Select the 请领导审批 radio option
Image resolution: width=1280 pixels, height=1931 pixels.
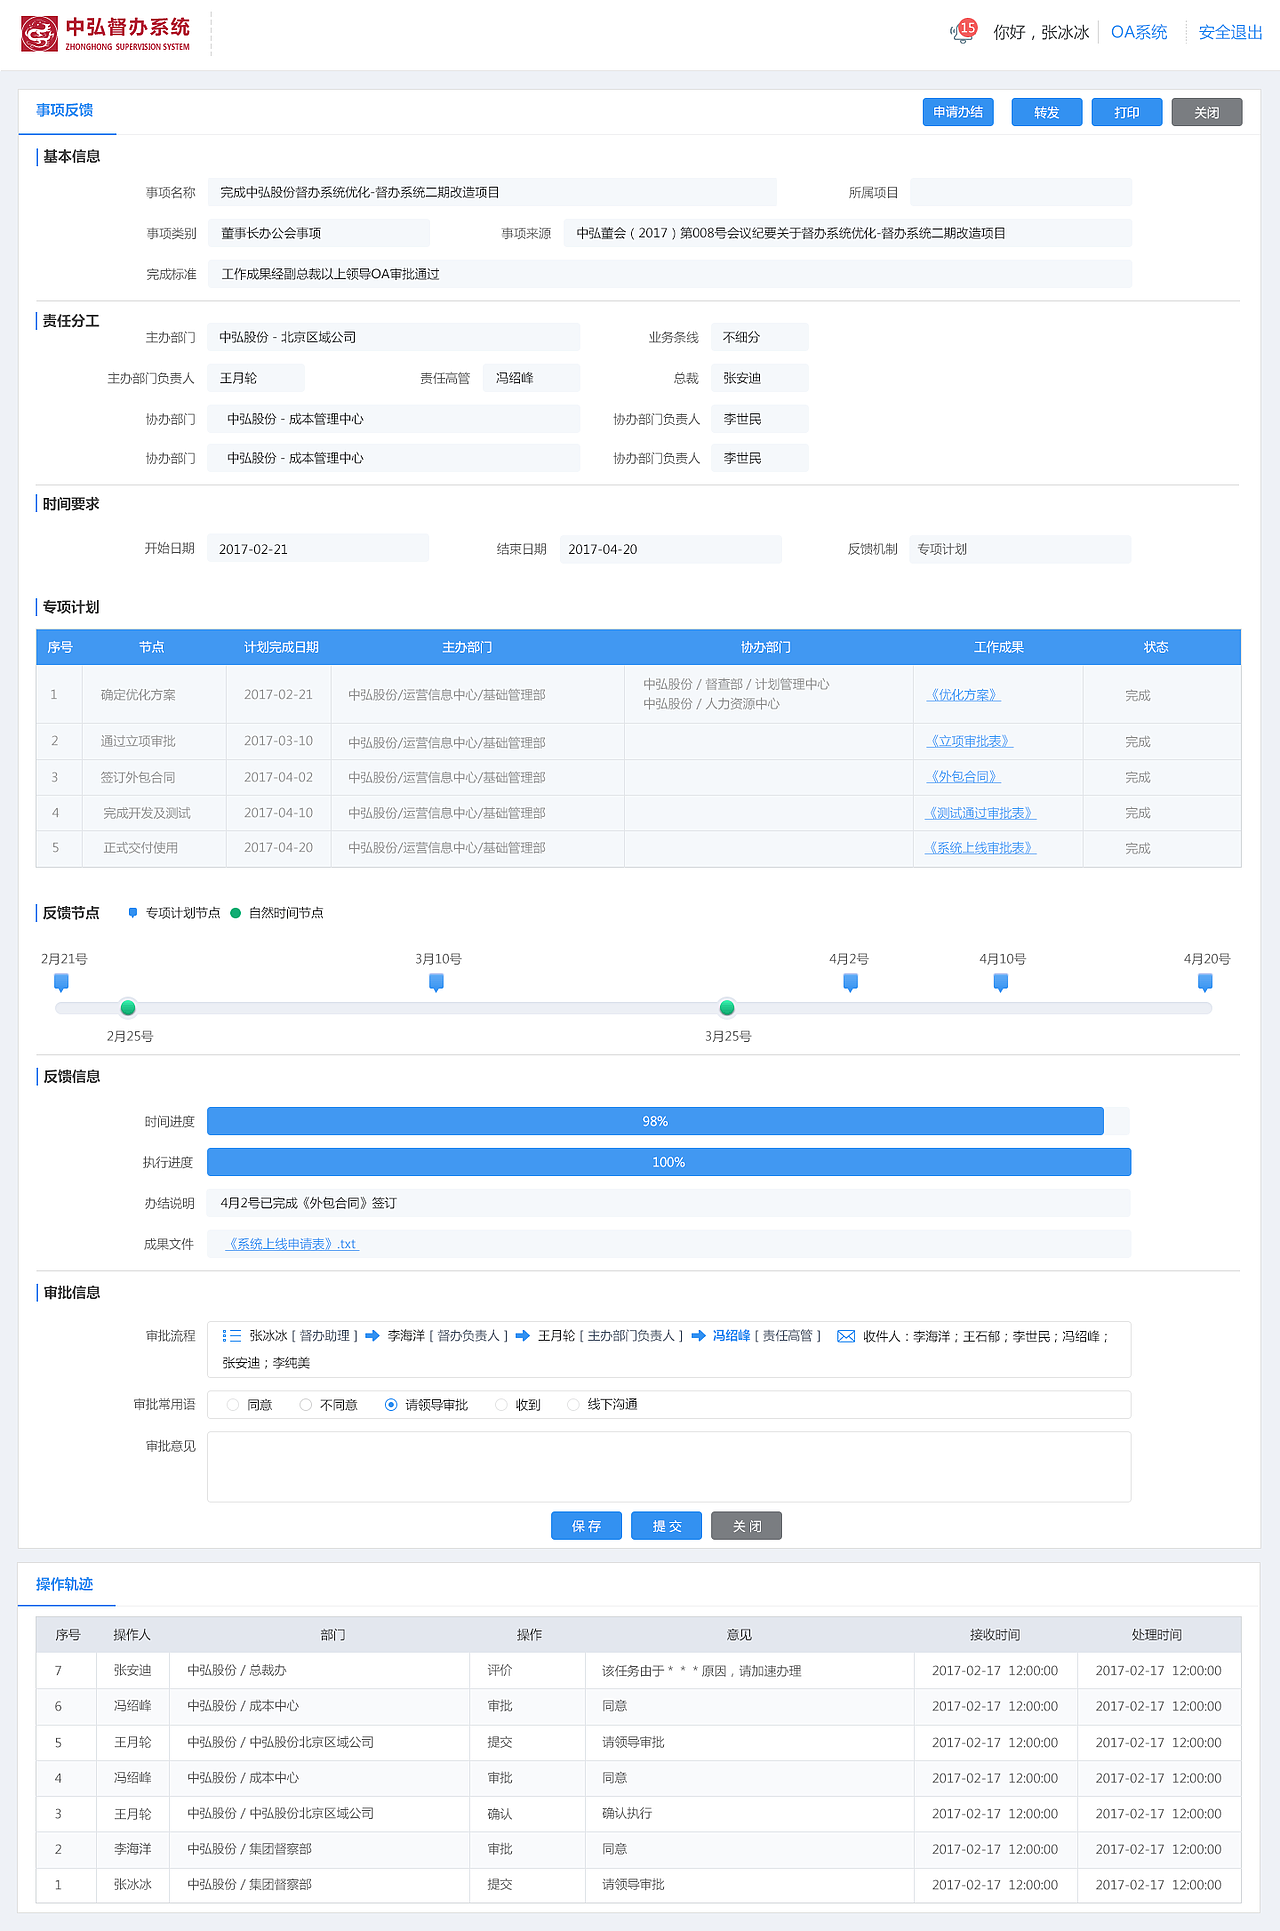(x=391, y=1405)
